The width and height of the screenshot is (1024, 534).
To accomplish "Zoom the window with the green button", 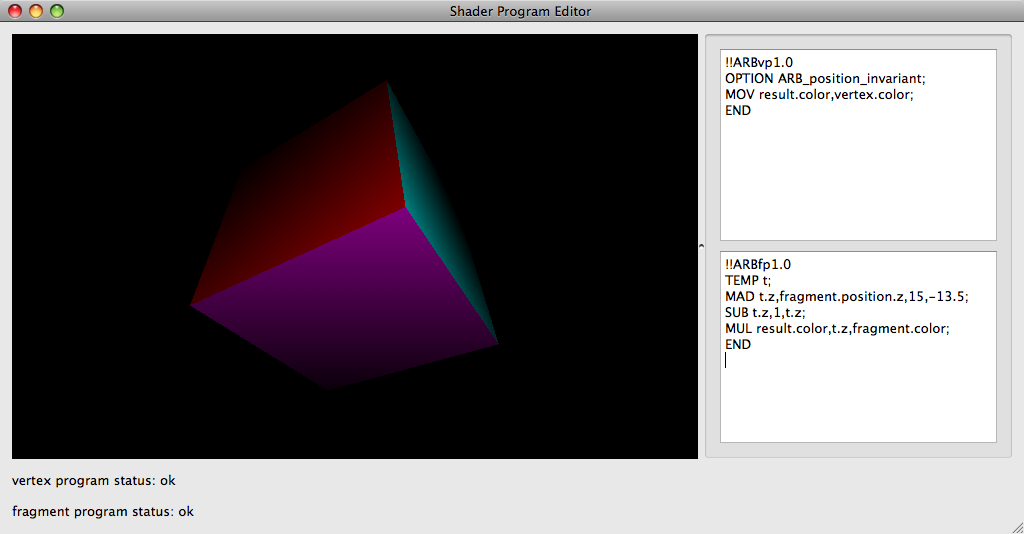I will (57, 11).
